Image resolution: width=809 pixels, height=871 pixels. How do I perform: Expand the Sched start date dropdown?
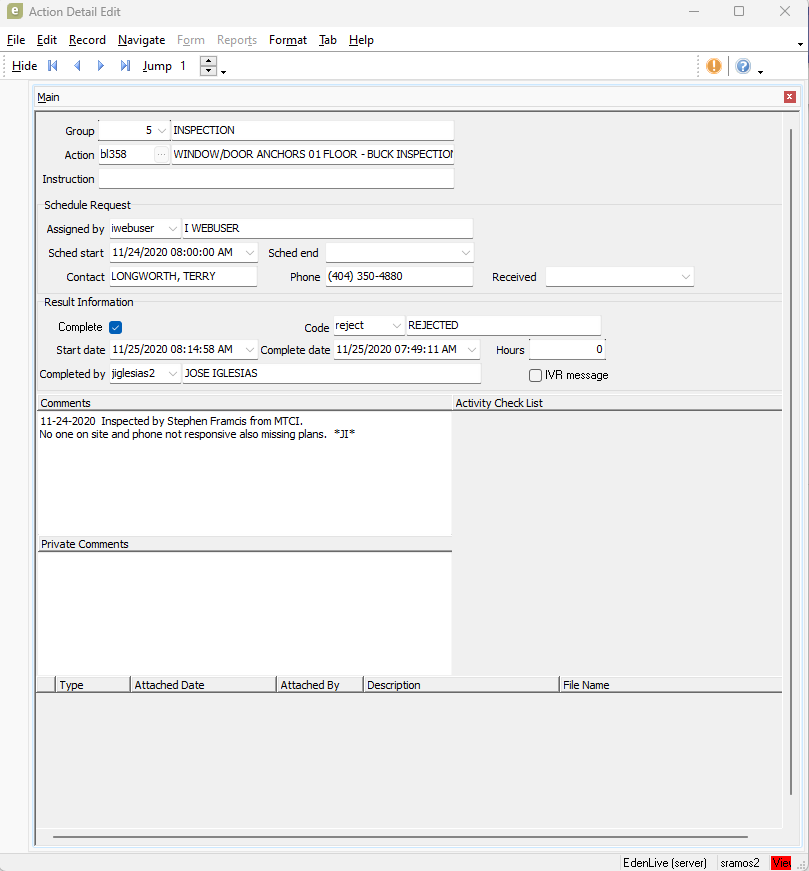249,253
